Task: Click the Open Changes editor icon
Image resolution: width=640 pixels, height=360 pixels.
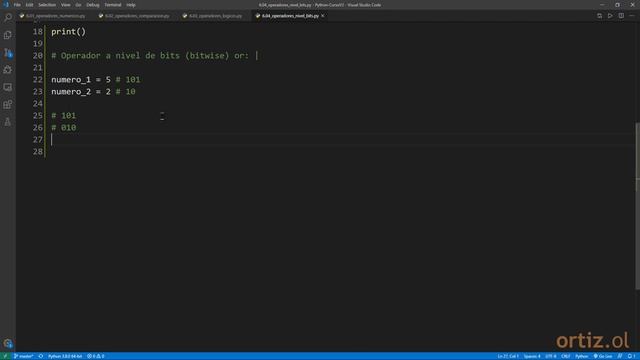Action: pos(599,16)
